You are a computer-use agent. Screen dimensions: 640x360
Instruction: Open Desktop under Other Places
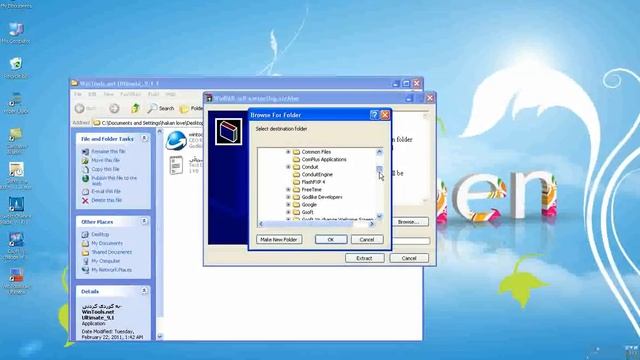click(x=100, y=234)
